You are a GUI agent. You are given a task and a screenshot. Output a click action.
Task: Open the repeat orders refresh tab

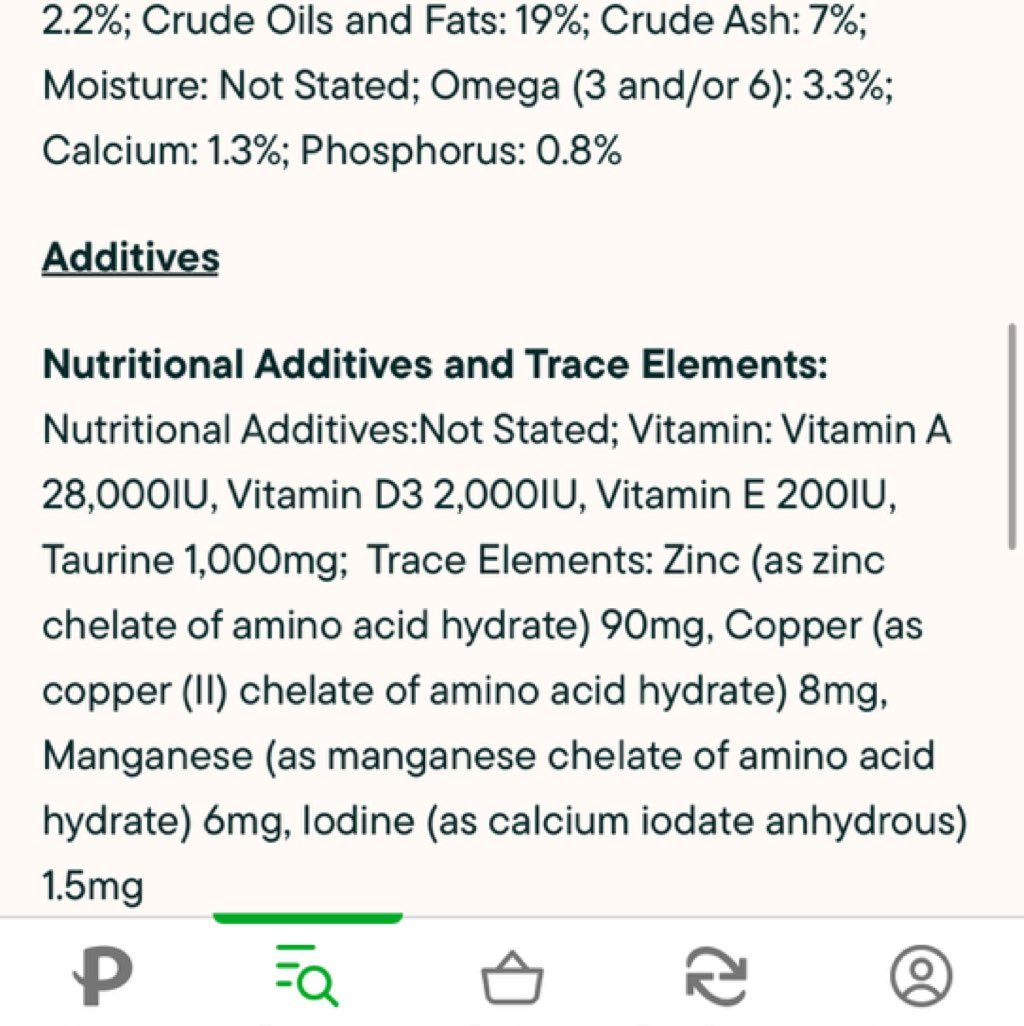[716, 978]
